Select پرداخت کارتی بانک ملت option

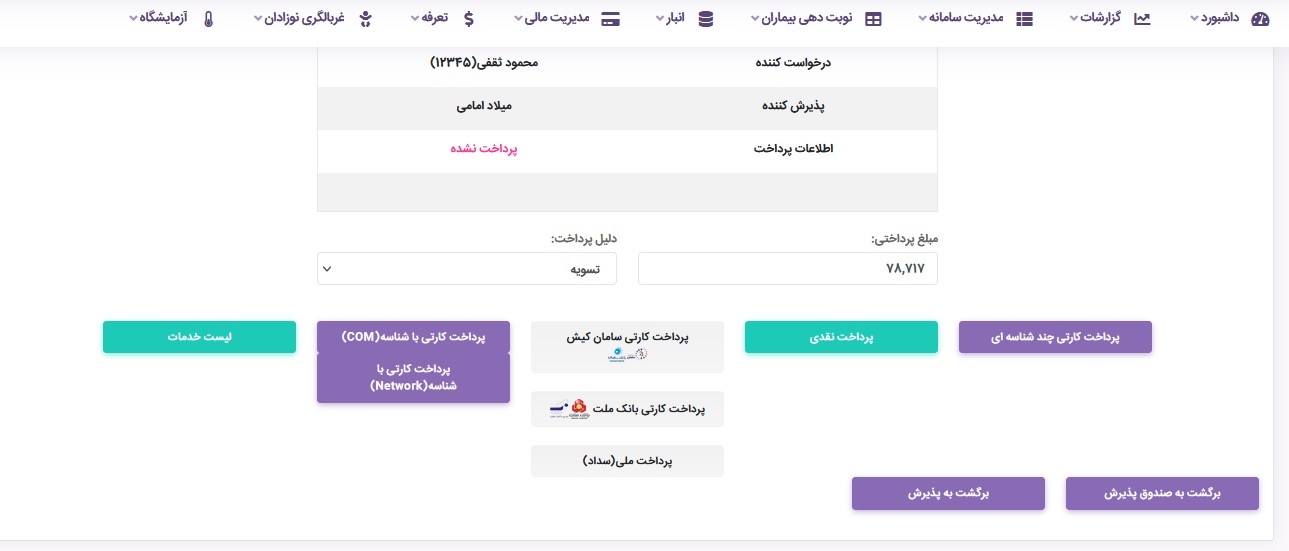click(627, 409)
